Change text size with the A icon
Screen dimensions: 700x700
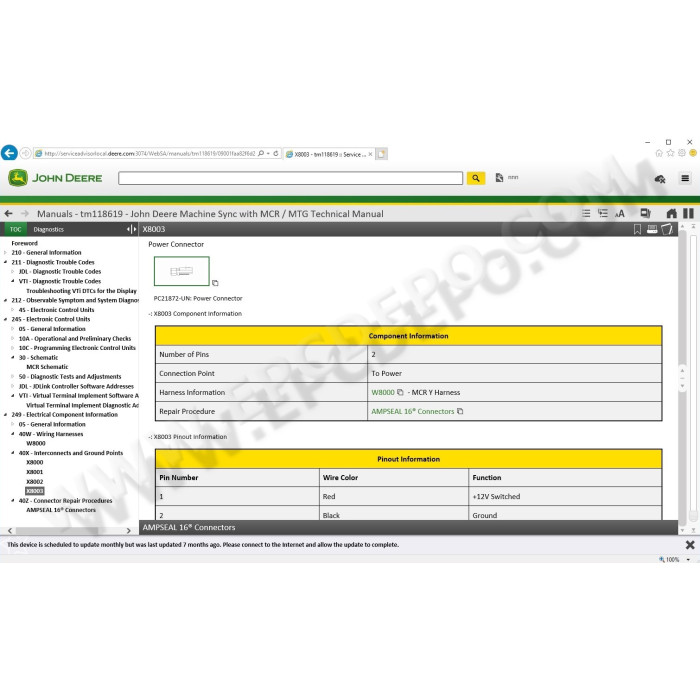pos(620,214)
